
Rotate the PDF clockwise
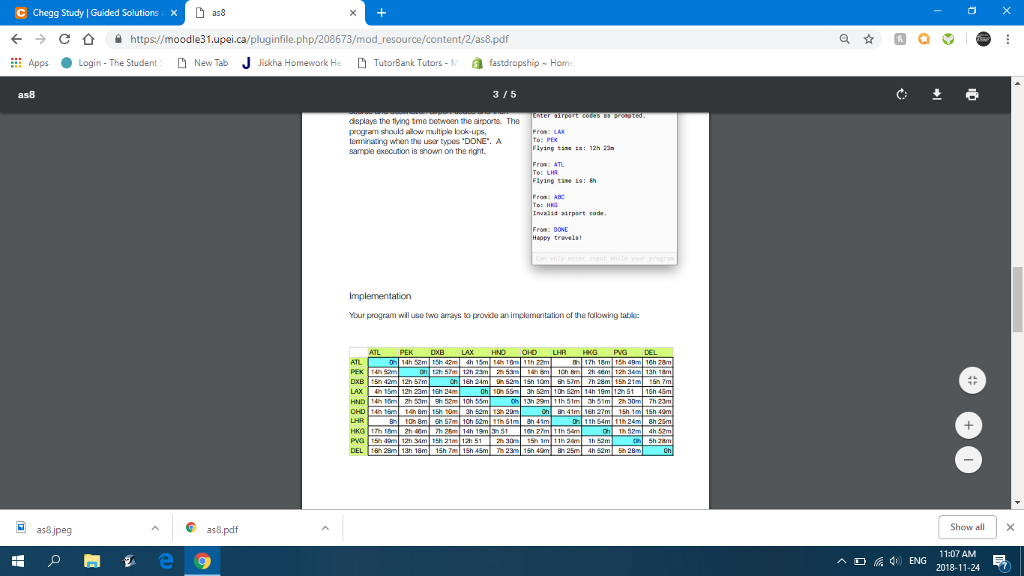(x=902, y=95)
